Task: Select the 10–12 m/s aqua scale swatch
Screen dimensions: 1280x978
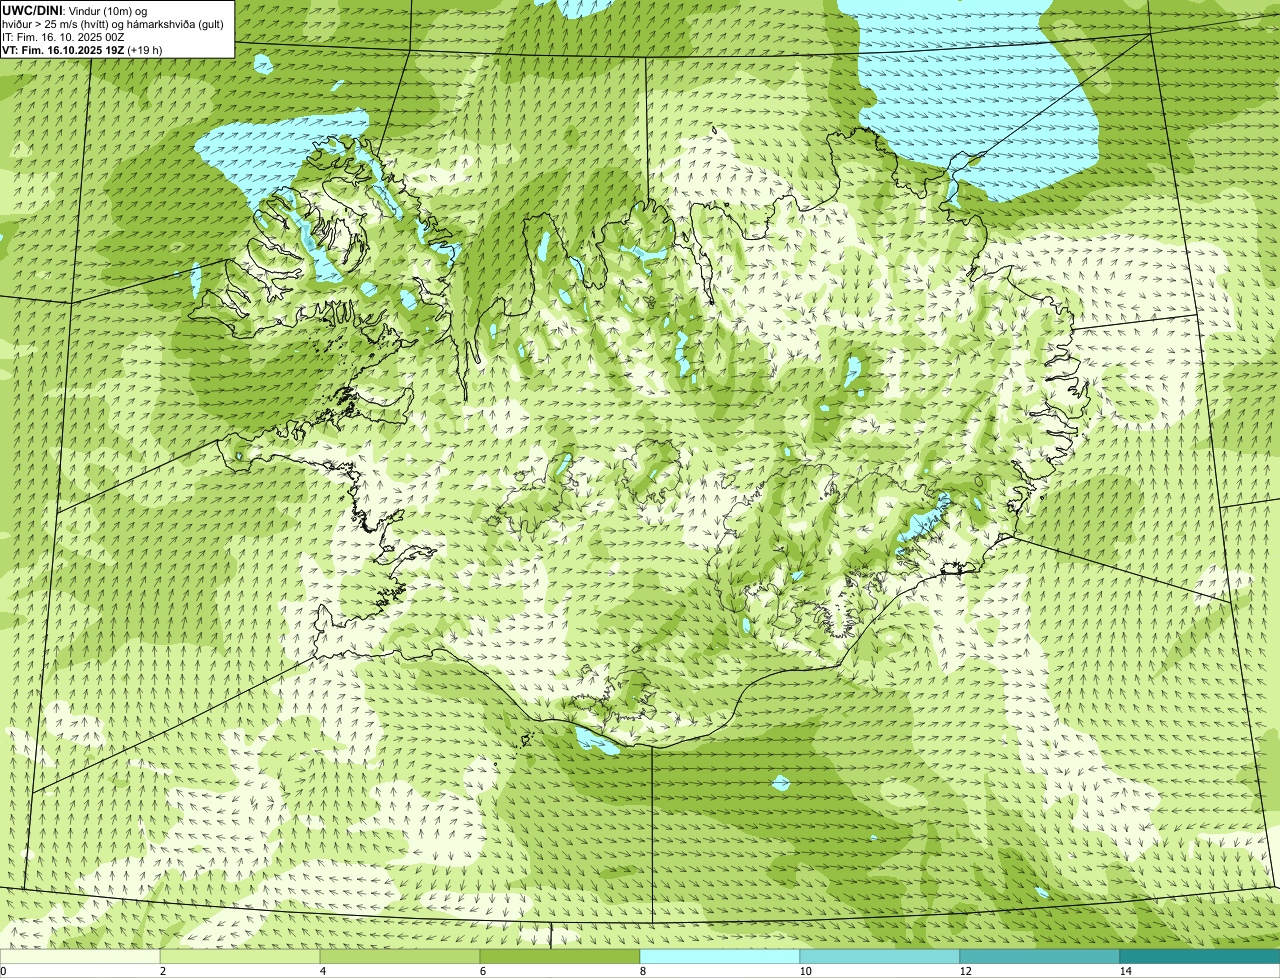Action: click(880, 956)
